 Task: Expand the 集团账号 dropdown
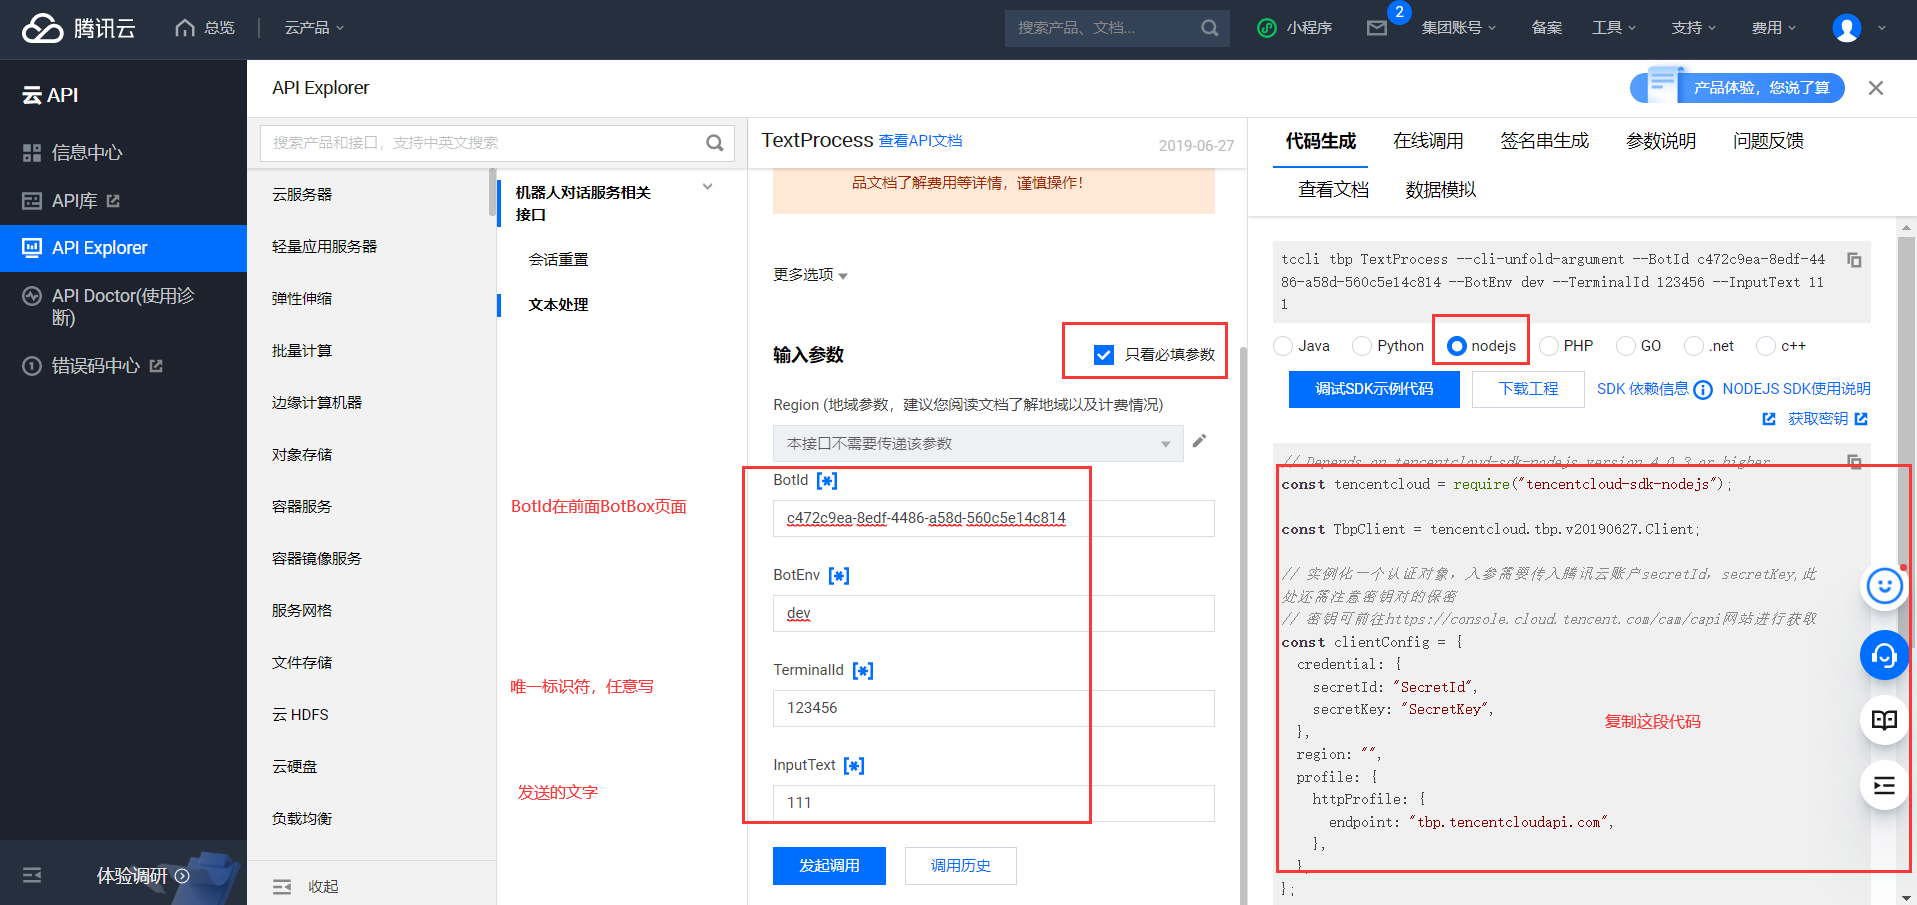(1459, 28)
